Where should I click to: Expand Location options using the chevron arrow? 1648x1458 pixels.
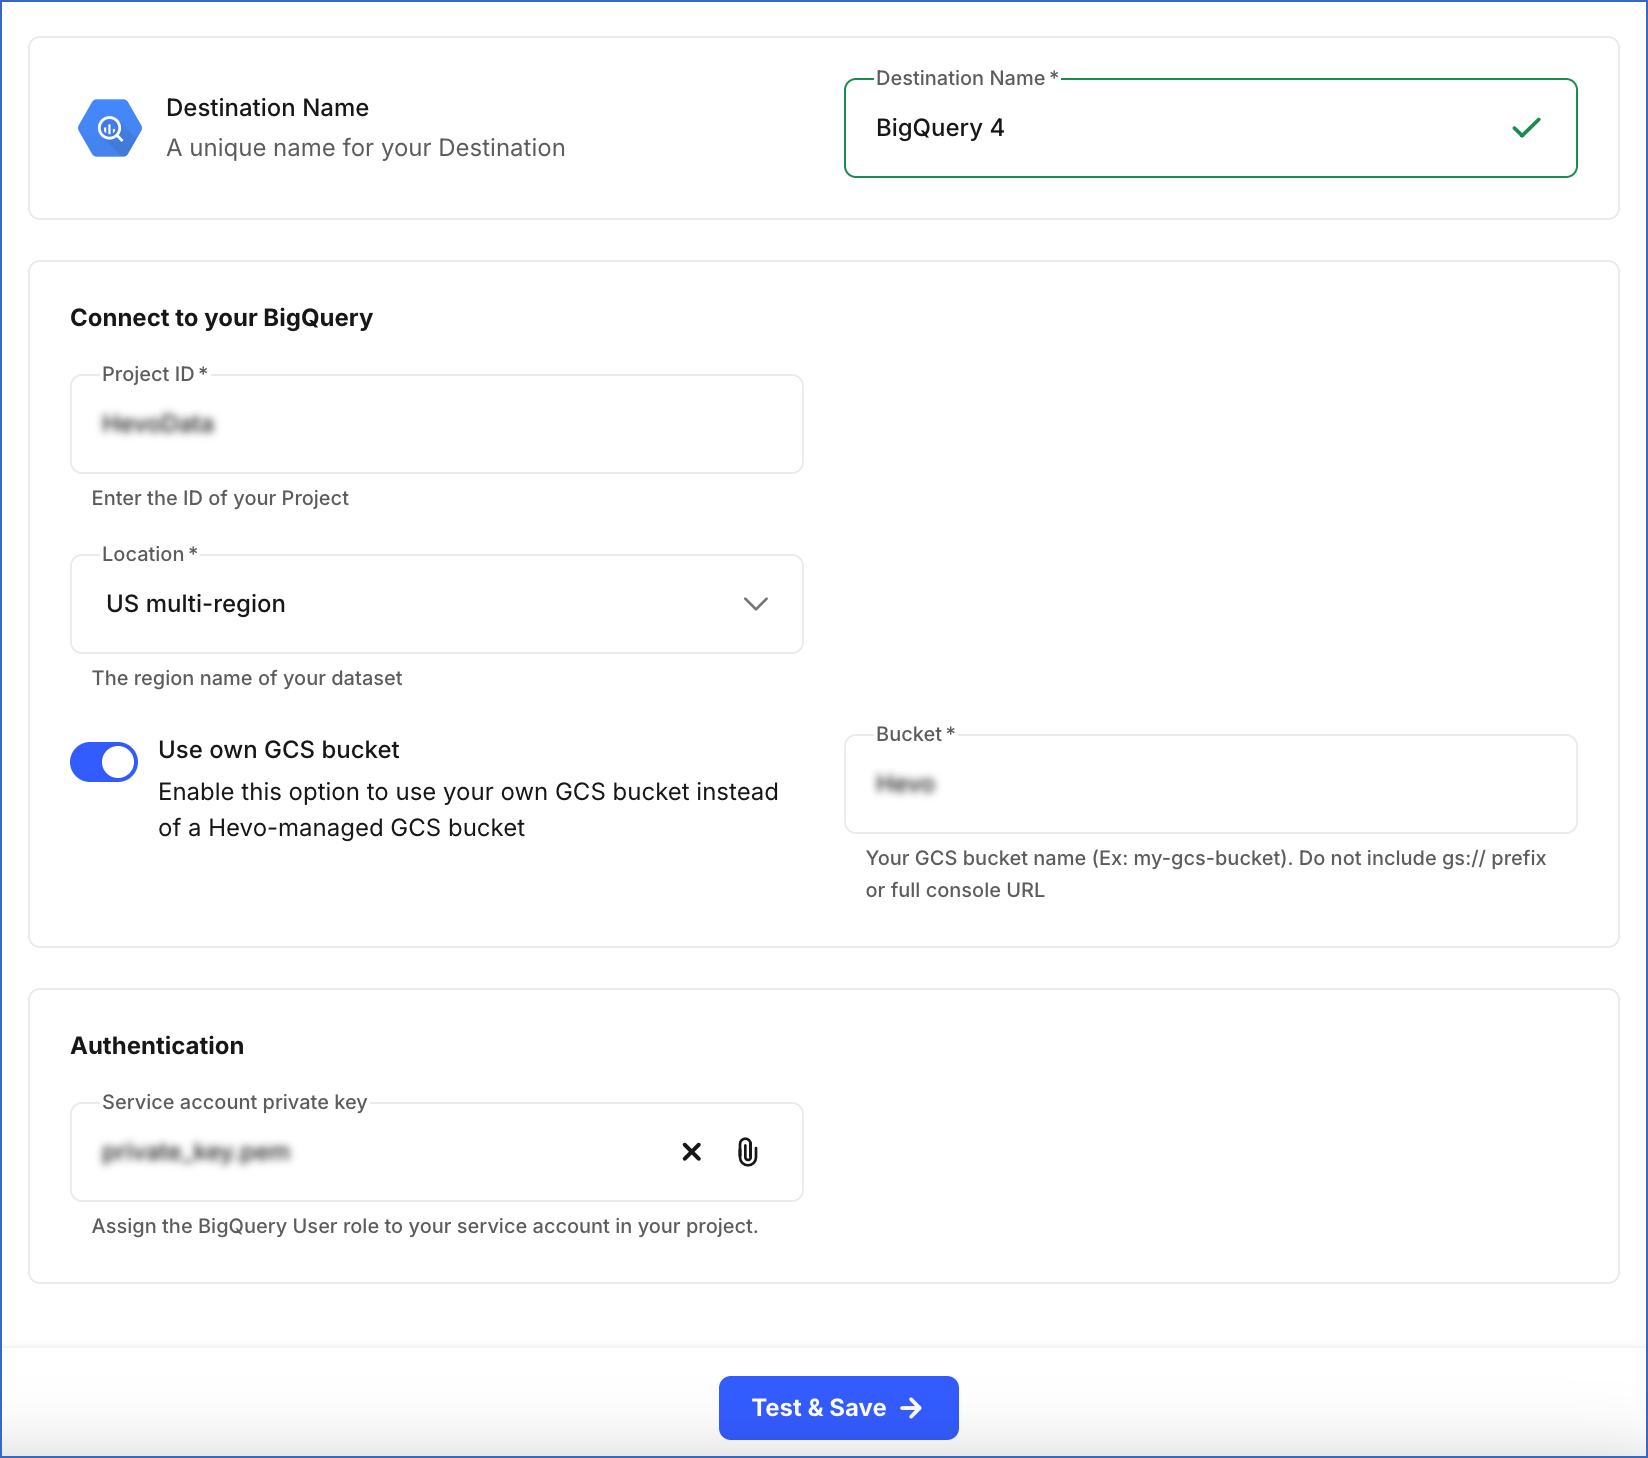[756, 604]
